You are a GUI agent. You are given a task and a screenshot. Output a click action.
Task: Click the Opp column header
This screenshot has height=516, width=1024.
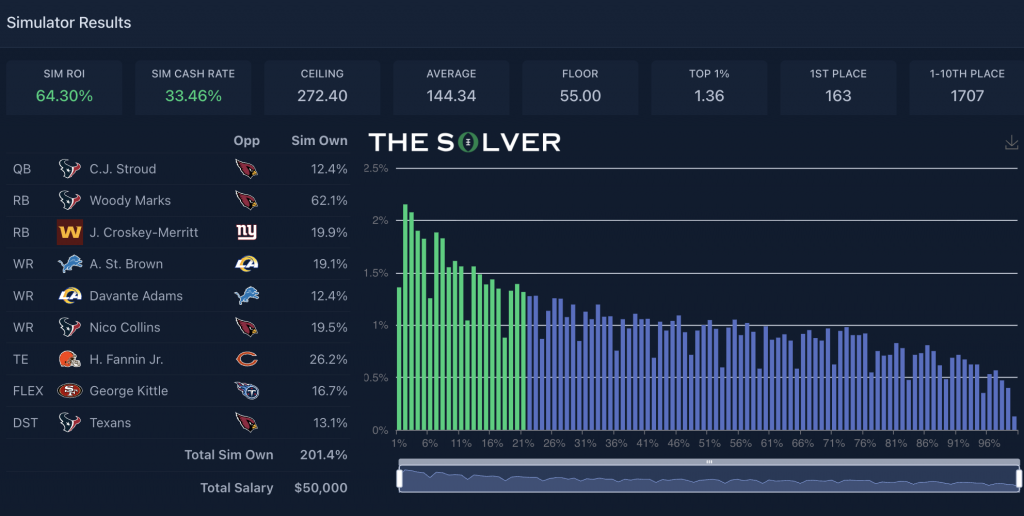(x=246, y=141)
